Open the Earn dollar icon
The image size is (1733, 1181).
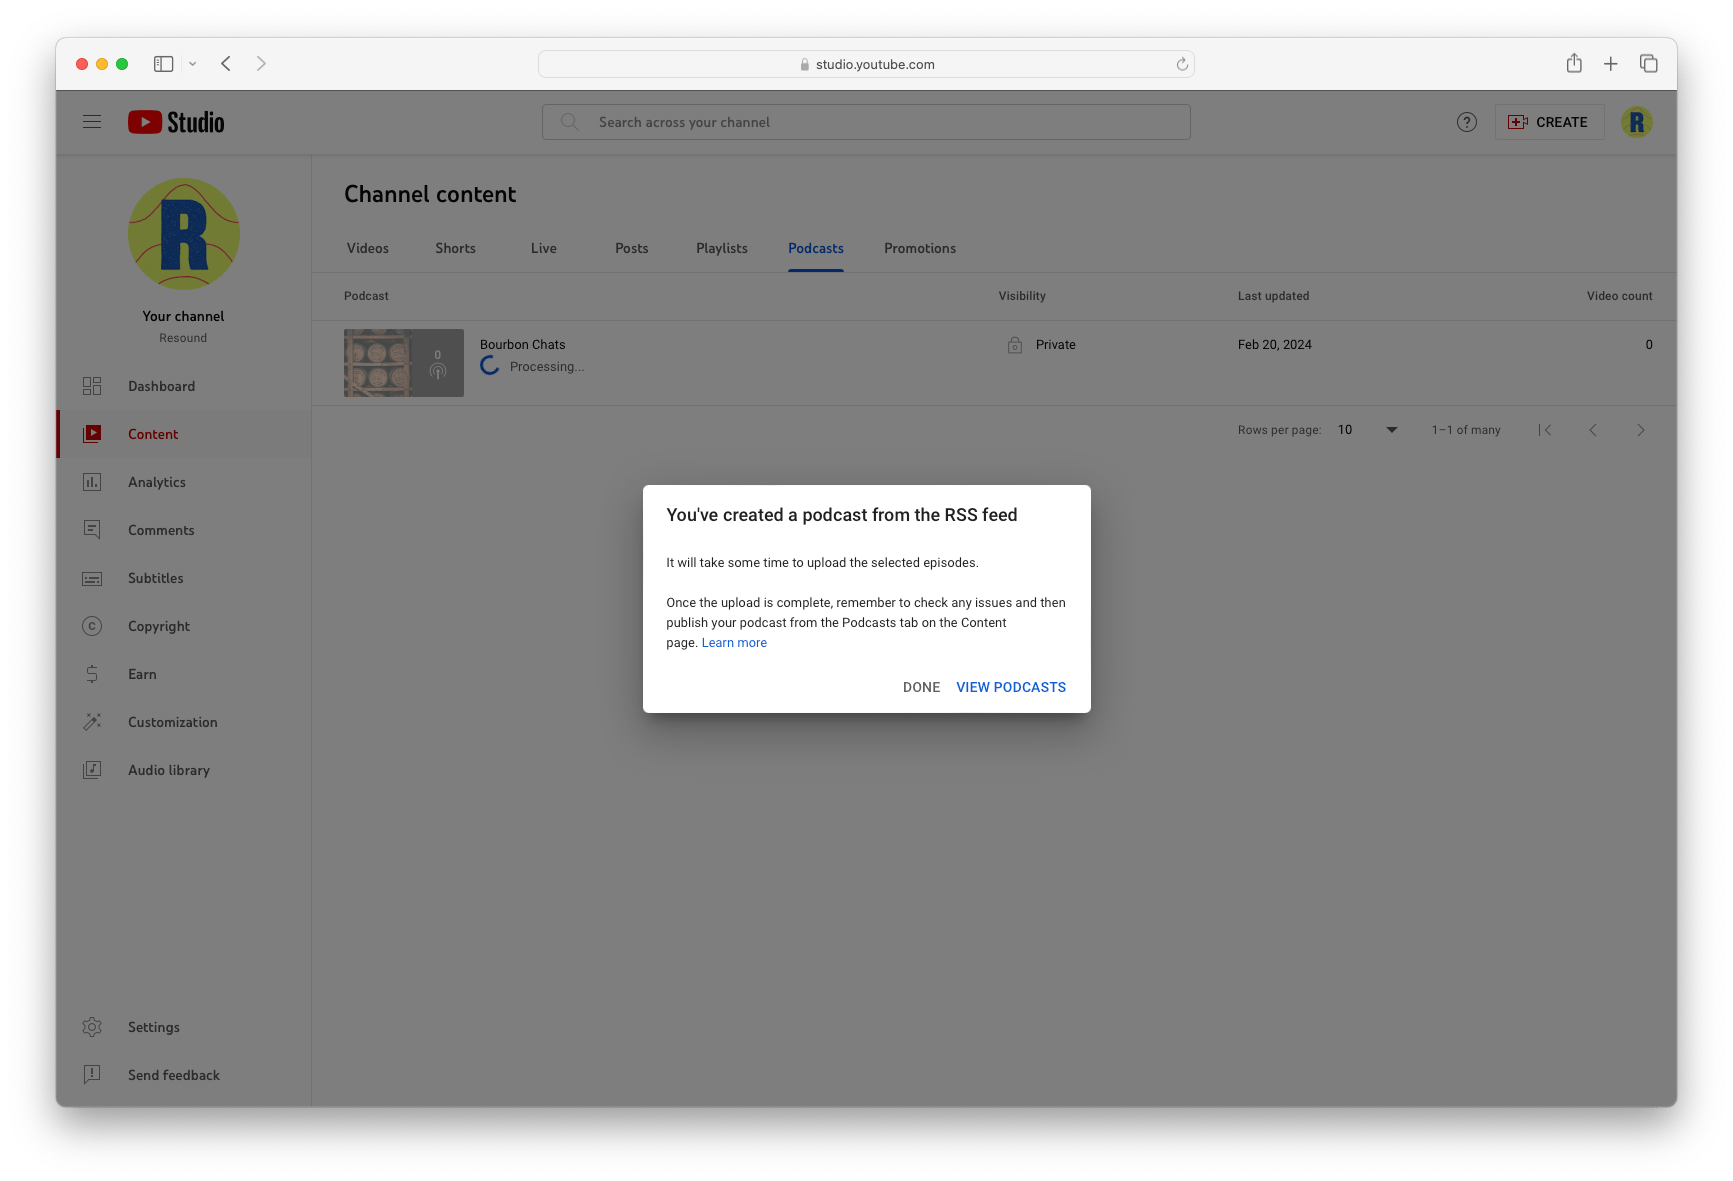pyautogui.click(x=92, y=674)
